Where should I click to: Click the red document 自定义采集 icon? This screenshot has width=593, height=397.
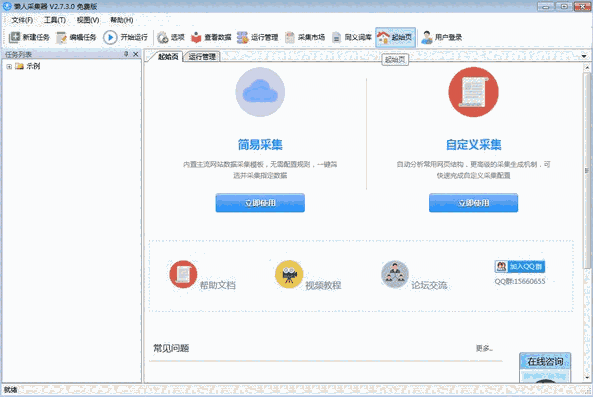tap(473, 92)
